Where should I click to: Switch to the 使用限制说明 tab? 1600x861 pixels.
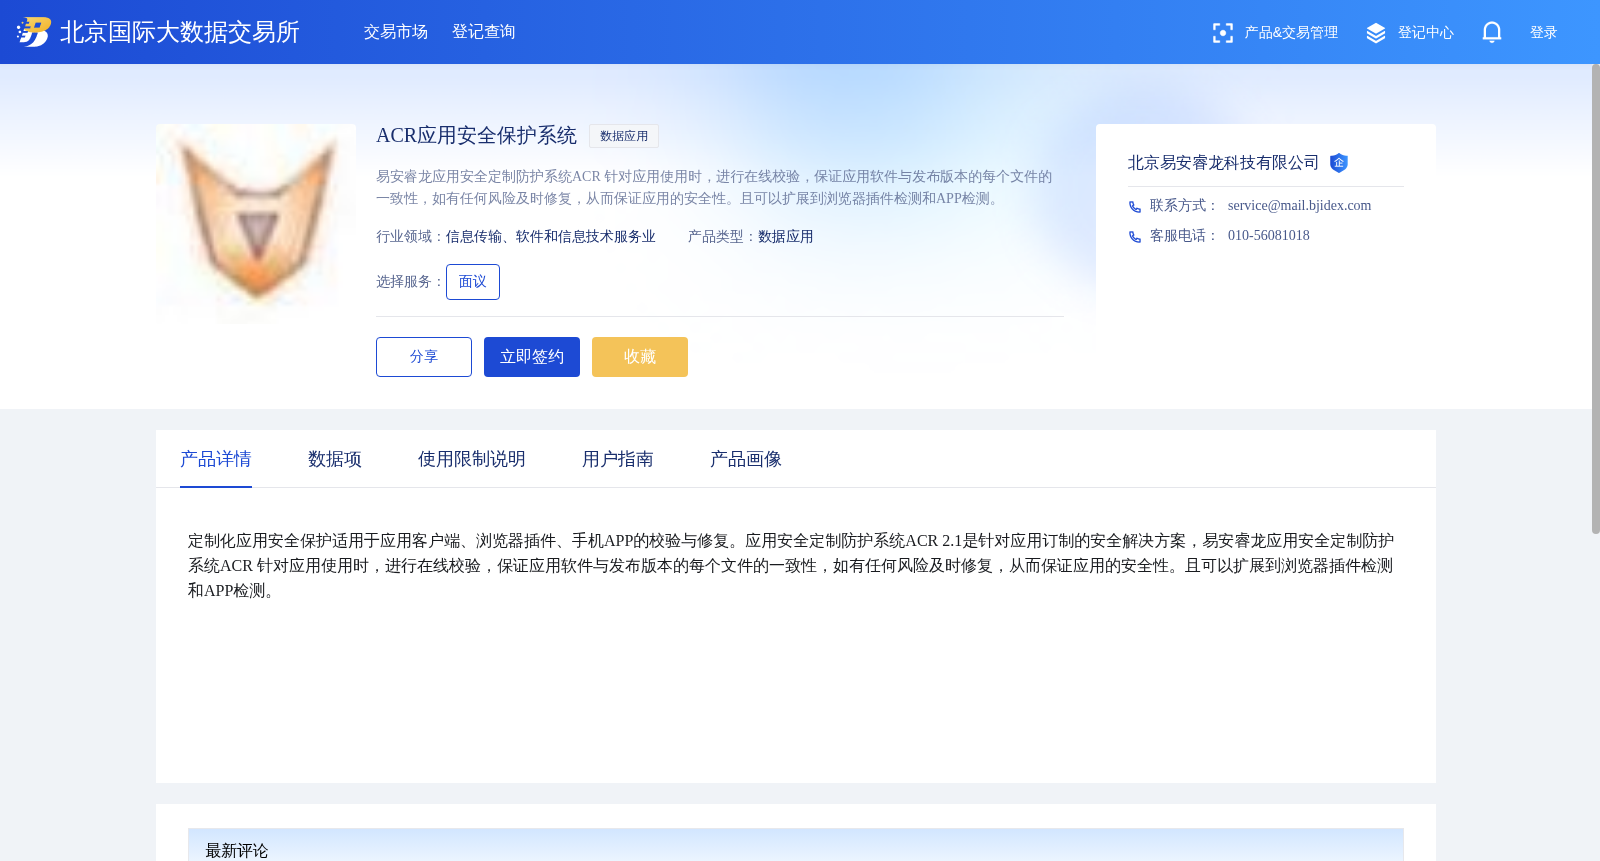472,459
